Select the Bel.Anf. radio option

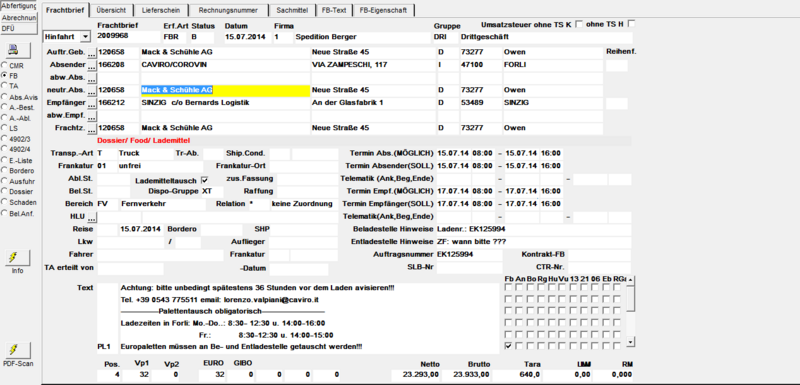point(5,213)
